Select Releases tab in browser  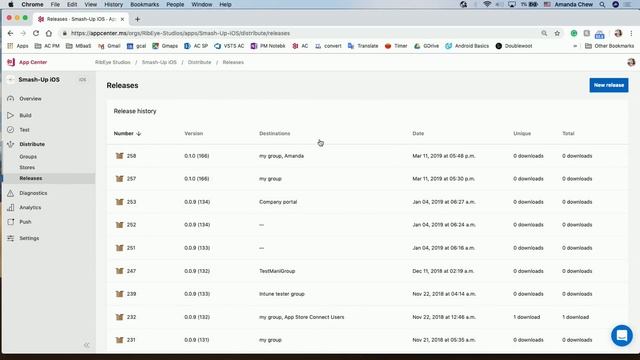(x=81, y=19)
